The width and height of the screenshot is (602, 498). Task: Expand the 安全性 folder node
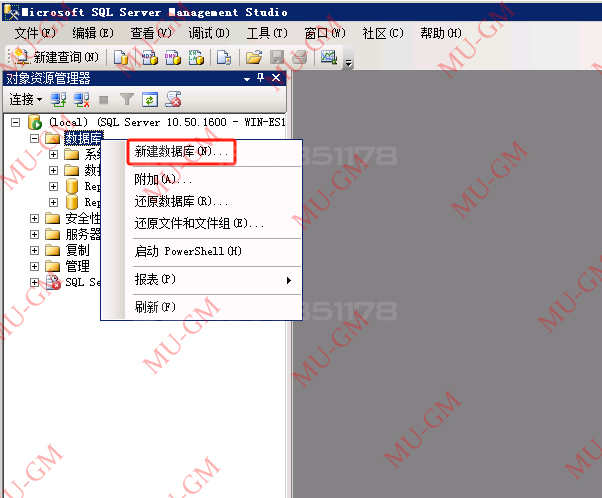point(35,218)
